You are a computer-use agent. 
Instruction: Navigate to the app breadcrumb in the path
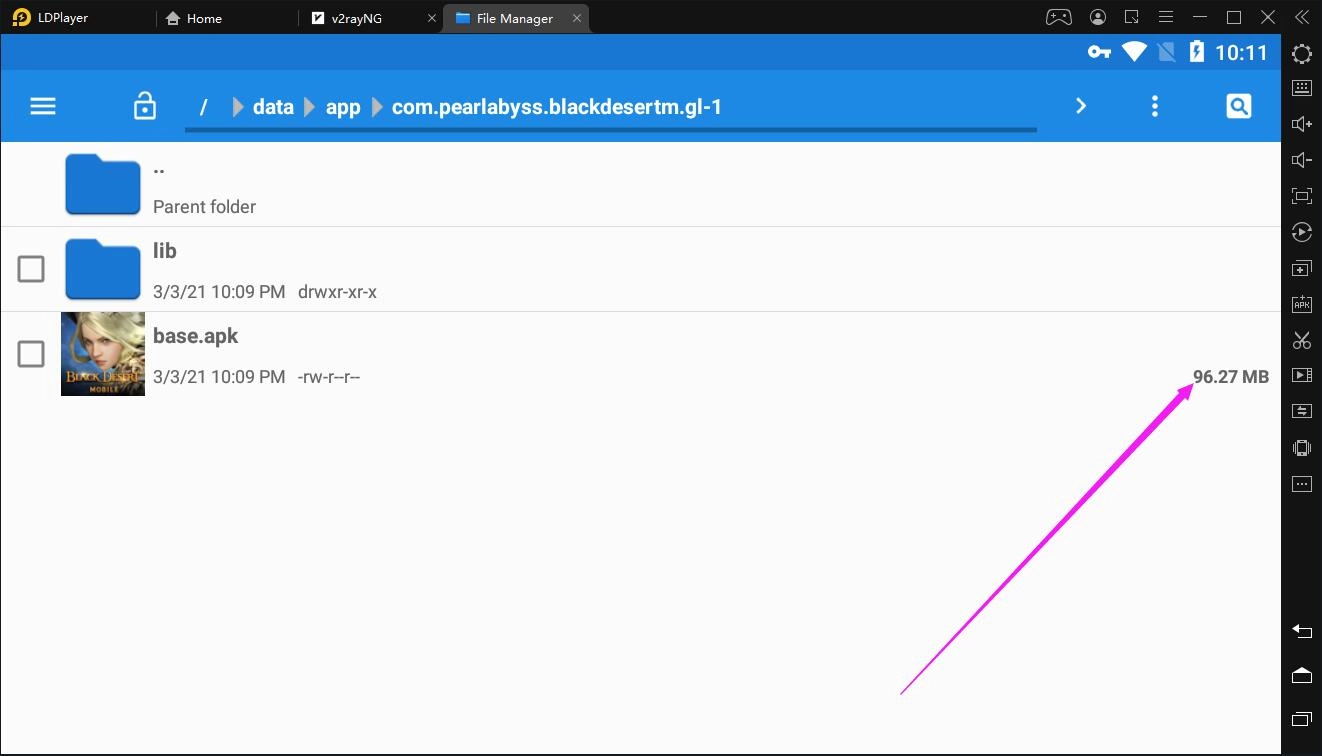point(343,106)
